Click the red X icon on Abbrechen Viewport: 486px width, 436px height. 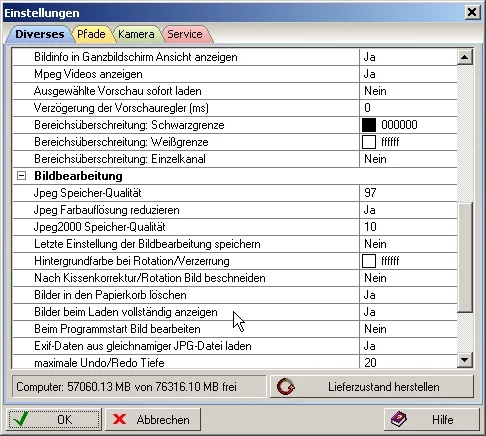click(119, 419)
